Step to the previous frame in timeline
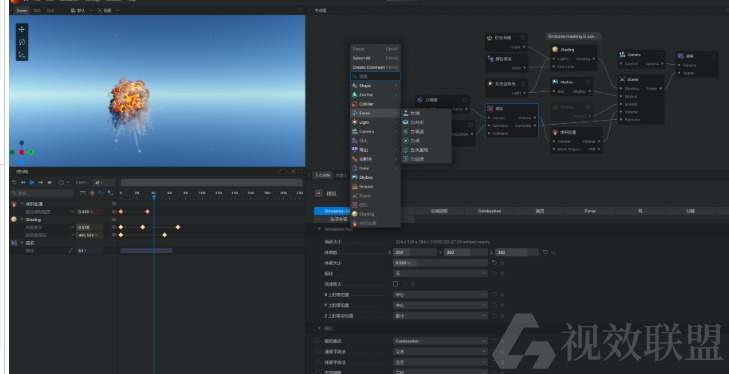 23,182
